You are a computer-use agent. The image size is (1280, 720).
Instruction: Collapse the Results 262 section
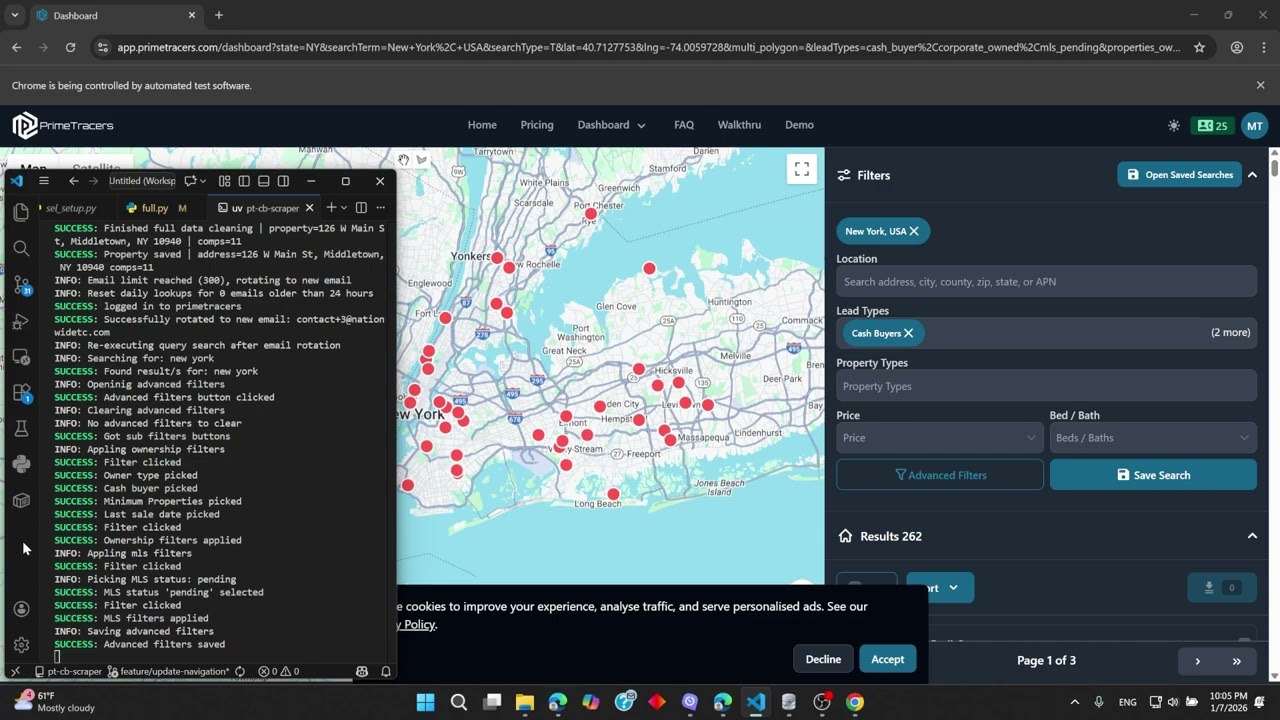click(x=1252, y=536)
